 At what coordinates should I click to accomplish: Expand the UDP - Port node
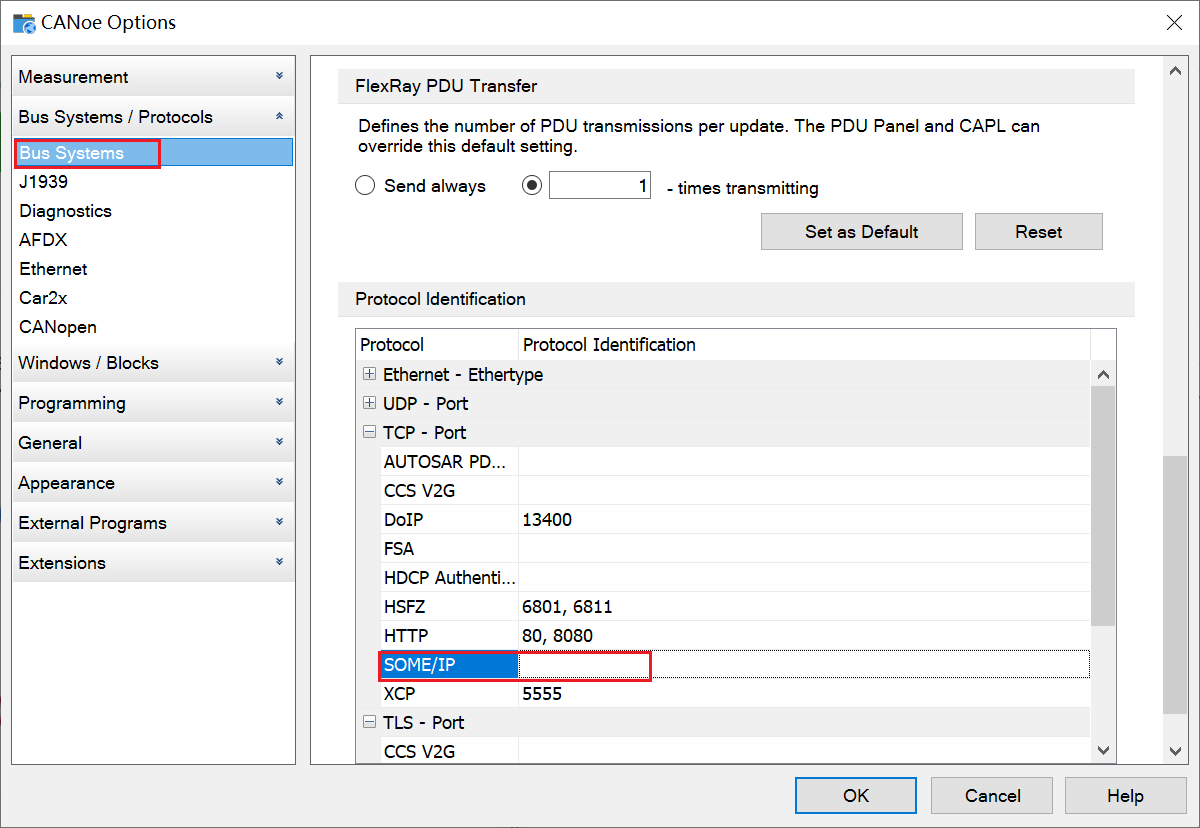[370, 403]
